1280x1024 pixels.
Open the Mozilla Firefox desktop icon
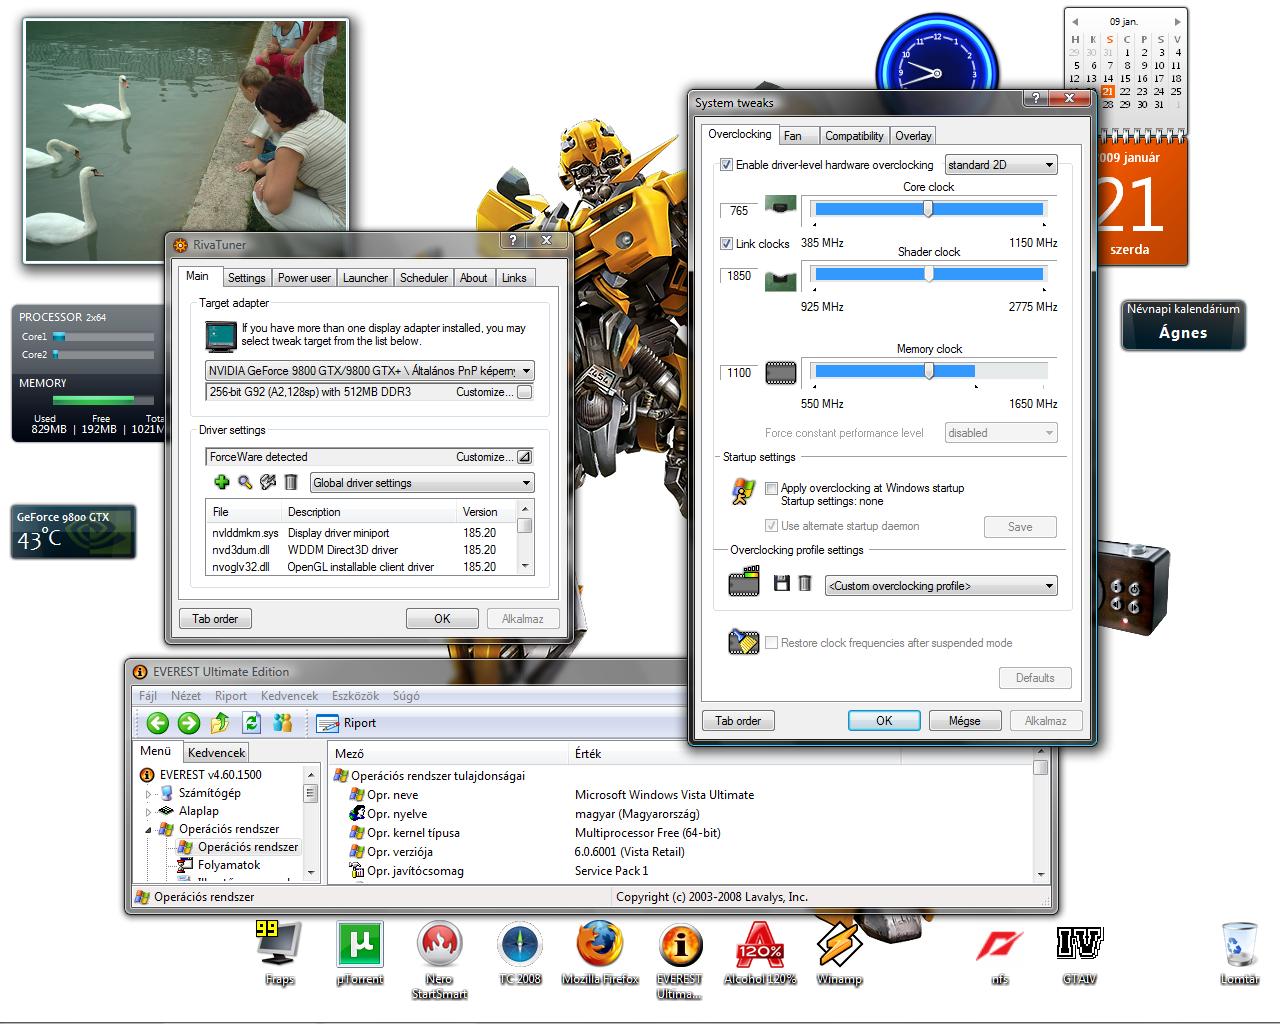pyautogui.click(x=600, y=952)
